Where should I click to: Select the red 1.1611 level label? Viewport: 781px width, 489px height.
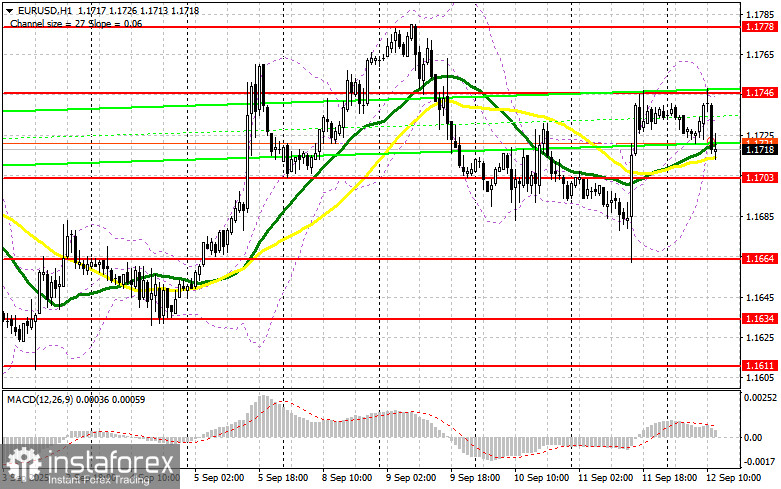[760, 366]
